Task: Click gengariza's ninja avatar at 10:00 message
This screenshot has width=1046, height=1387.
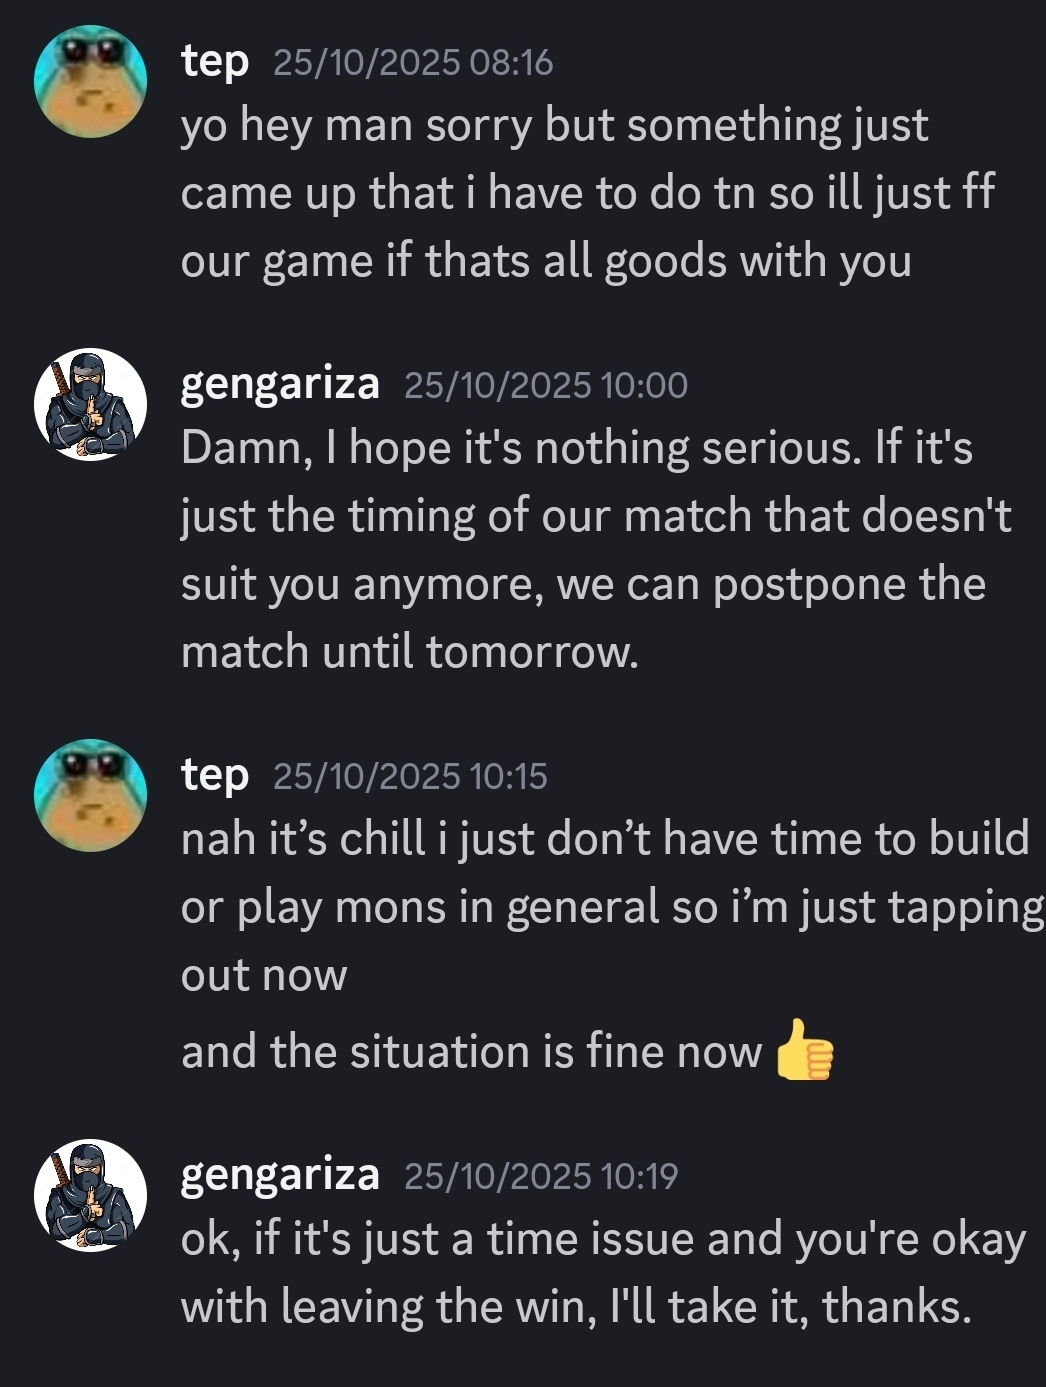Action: coord(90,405)
